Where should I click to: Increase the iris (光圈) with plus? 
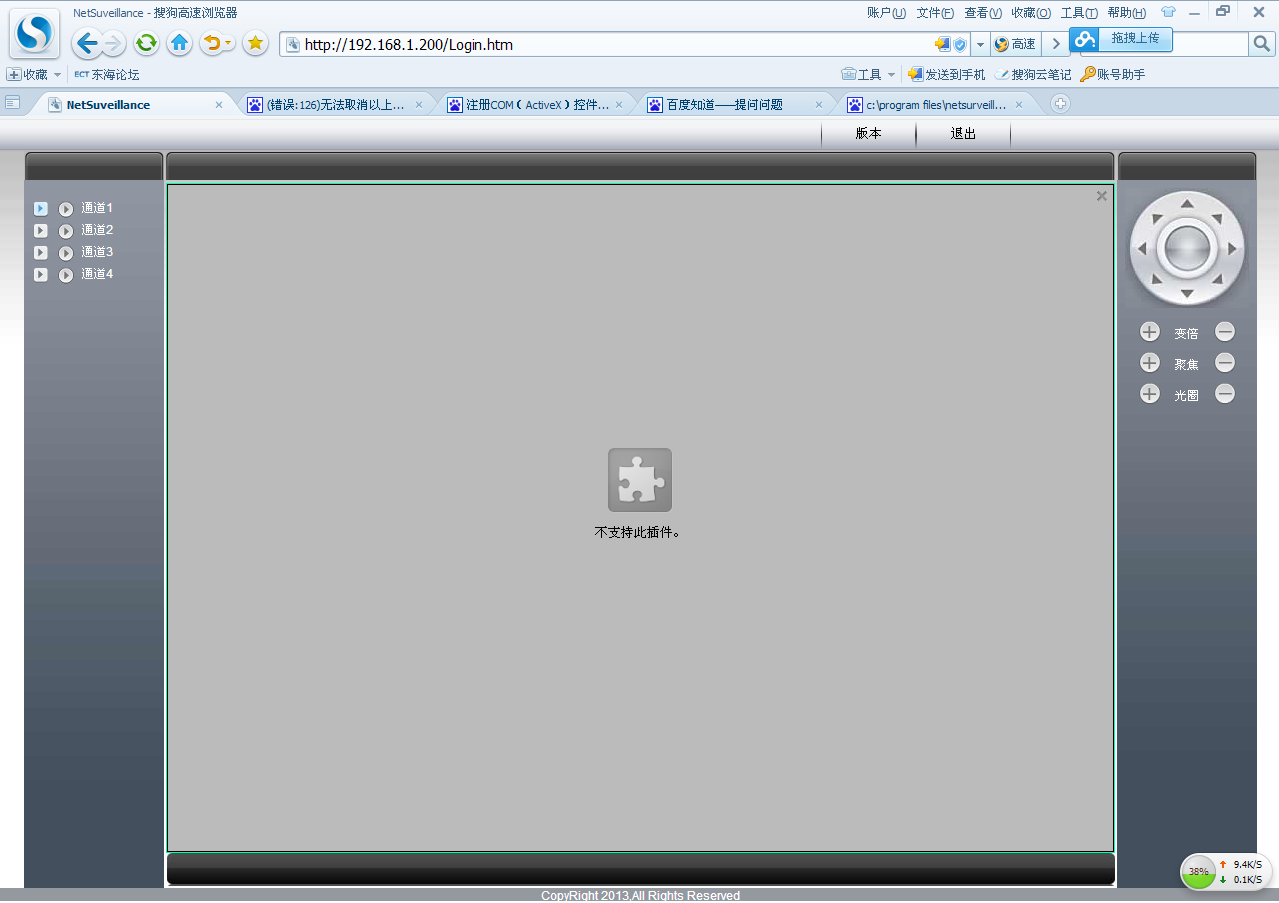[1150, 394]
